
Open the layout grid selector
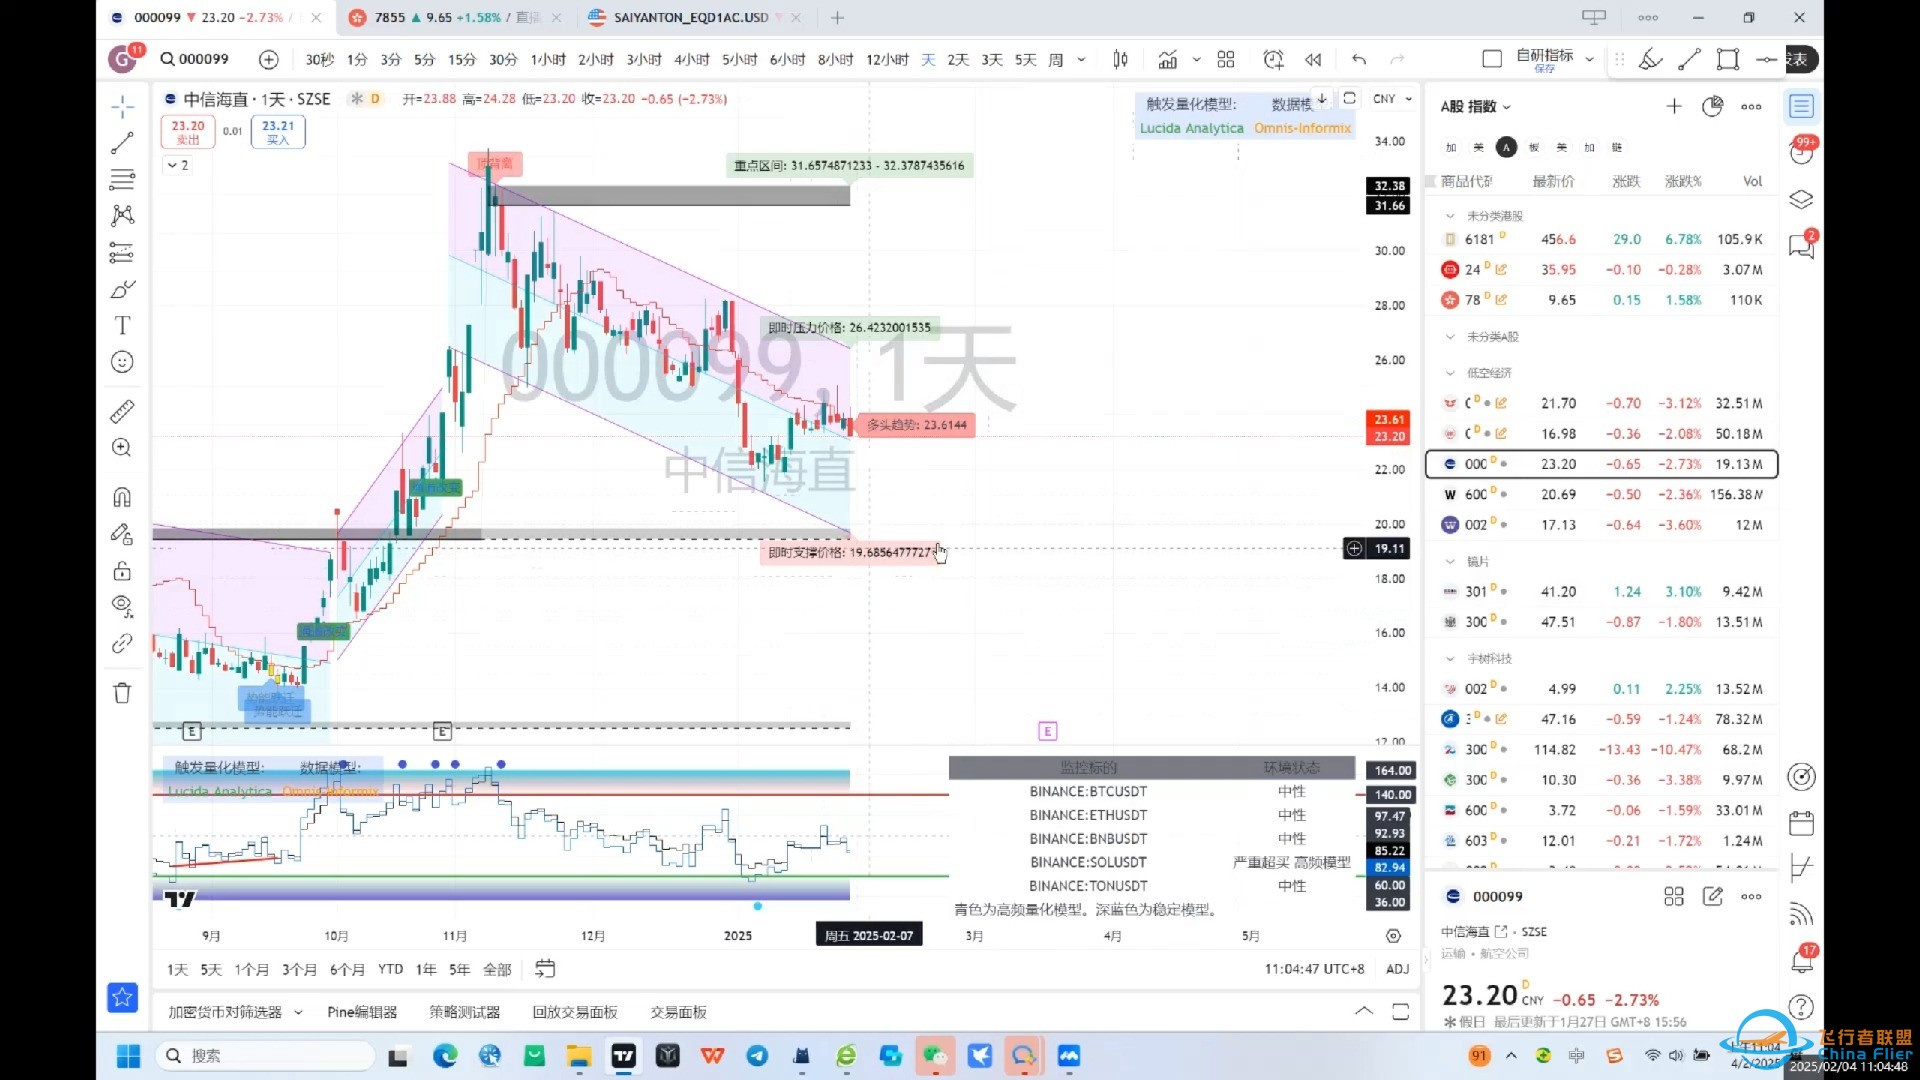[x=1226, y=60]
